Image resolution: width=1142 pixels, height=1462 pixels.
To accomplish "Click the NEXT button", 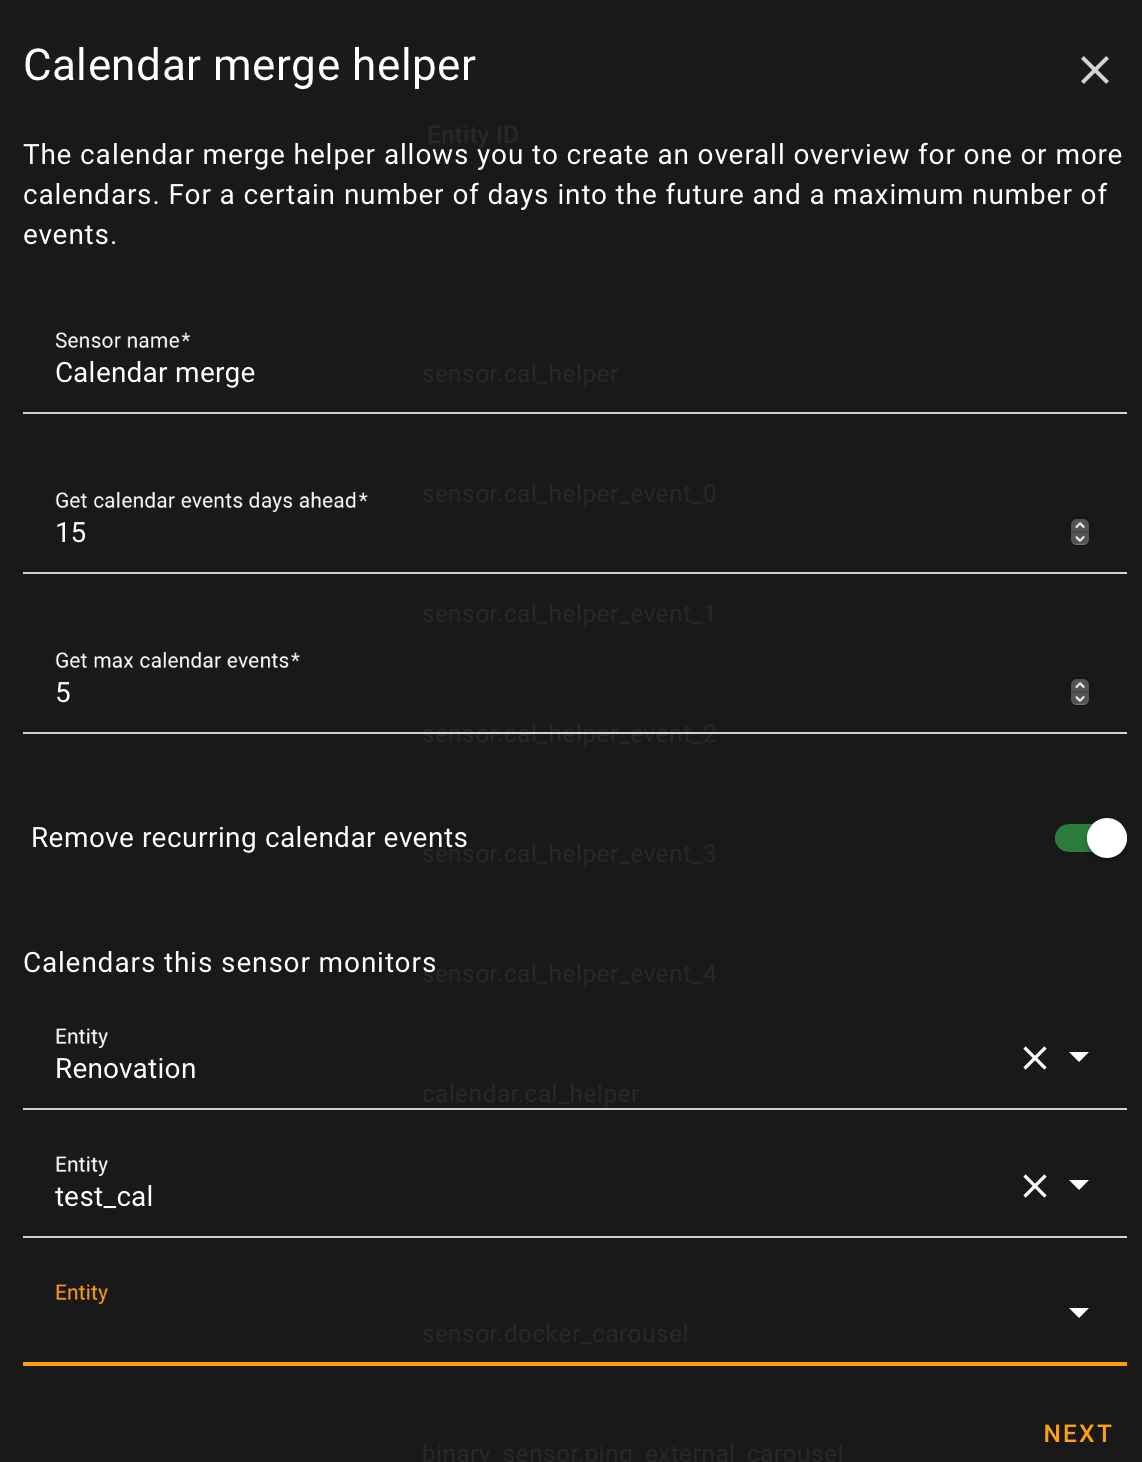I will click(1077, 1434).
